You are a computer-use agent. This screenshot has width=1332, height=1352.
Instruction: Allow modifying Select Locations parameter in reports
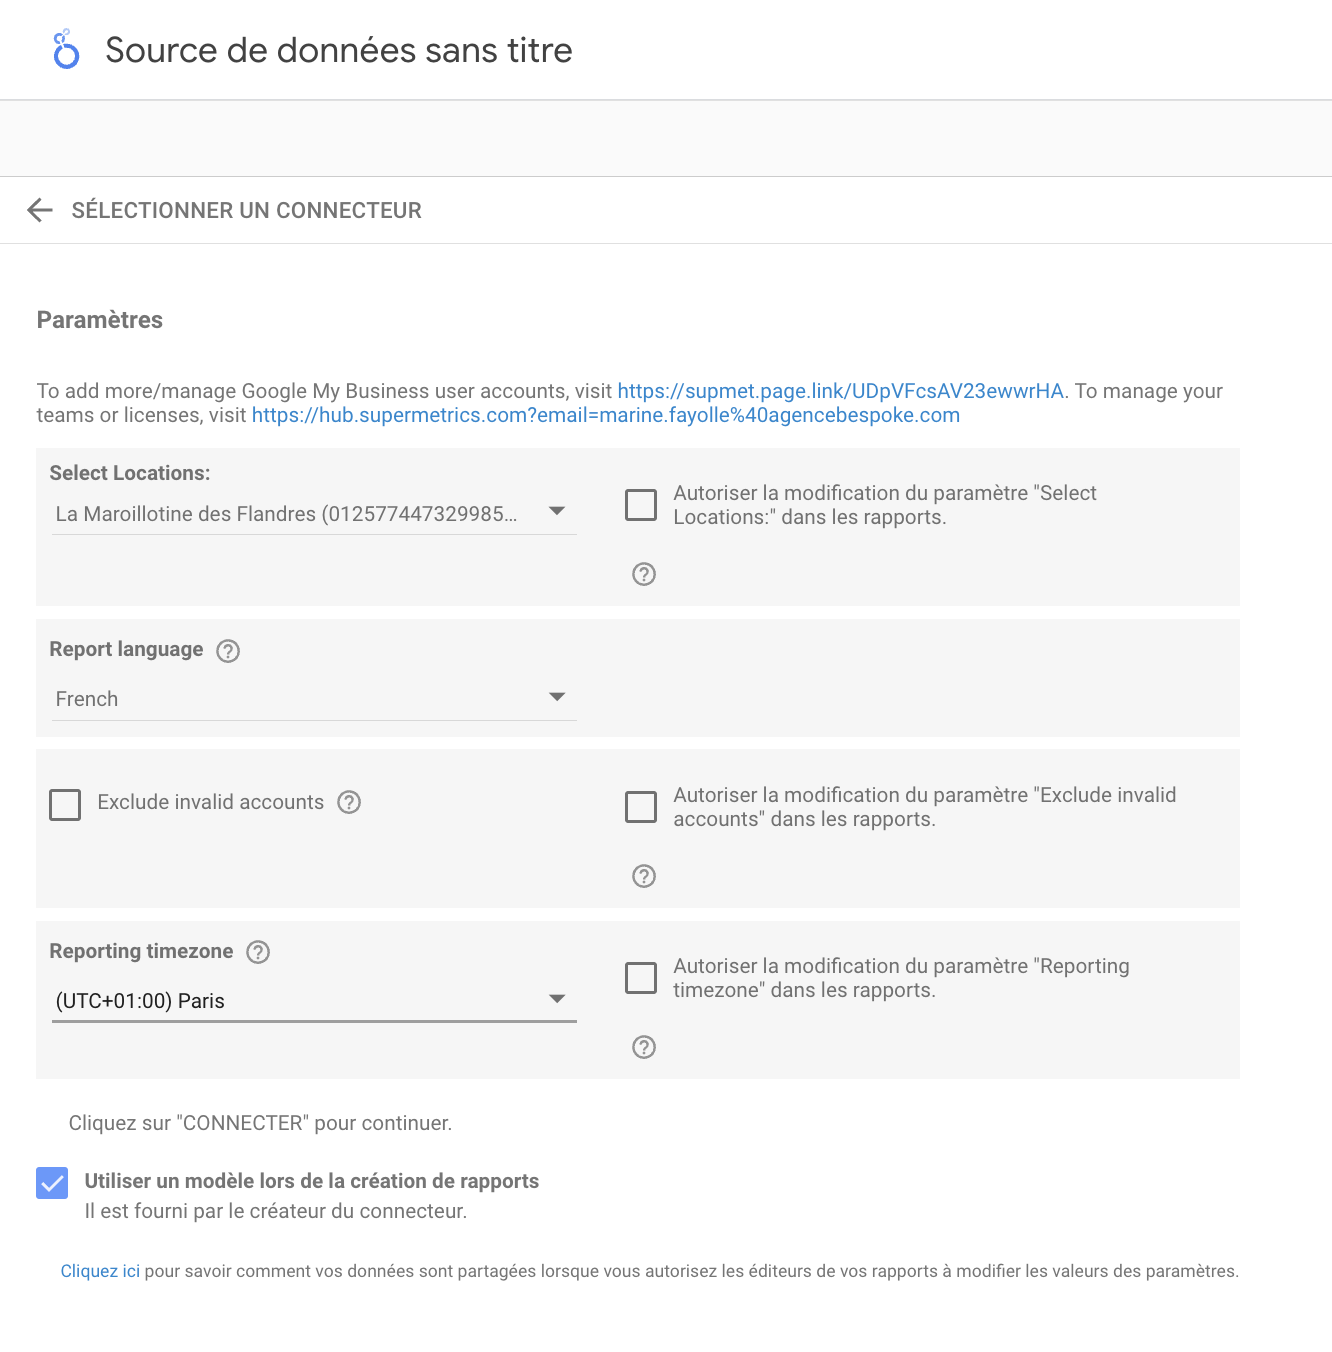click(641, 505)
